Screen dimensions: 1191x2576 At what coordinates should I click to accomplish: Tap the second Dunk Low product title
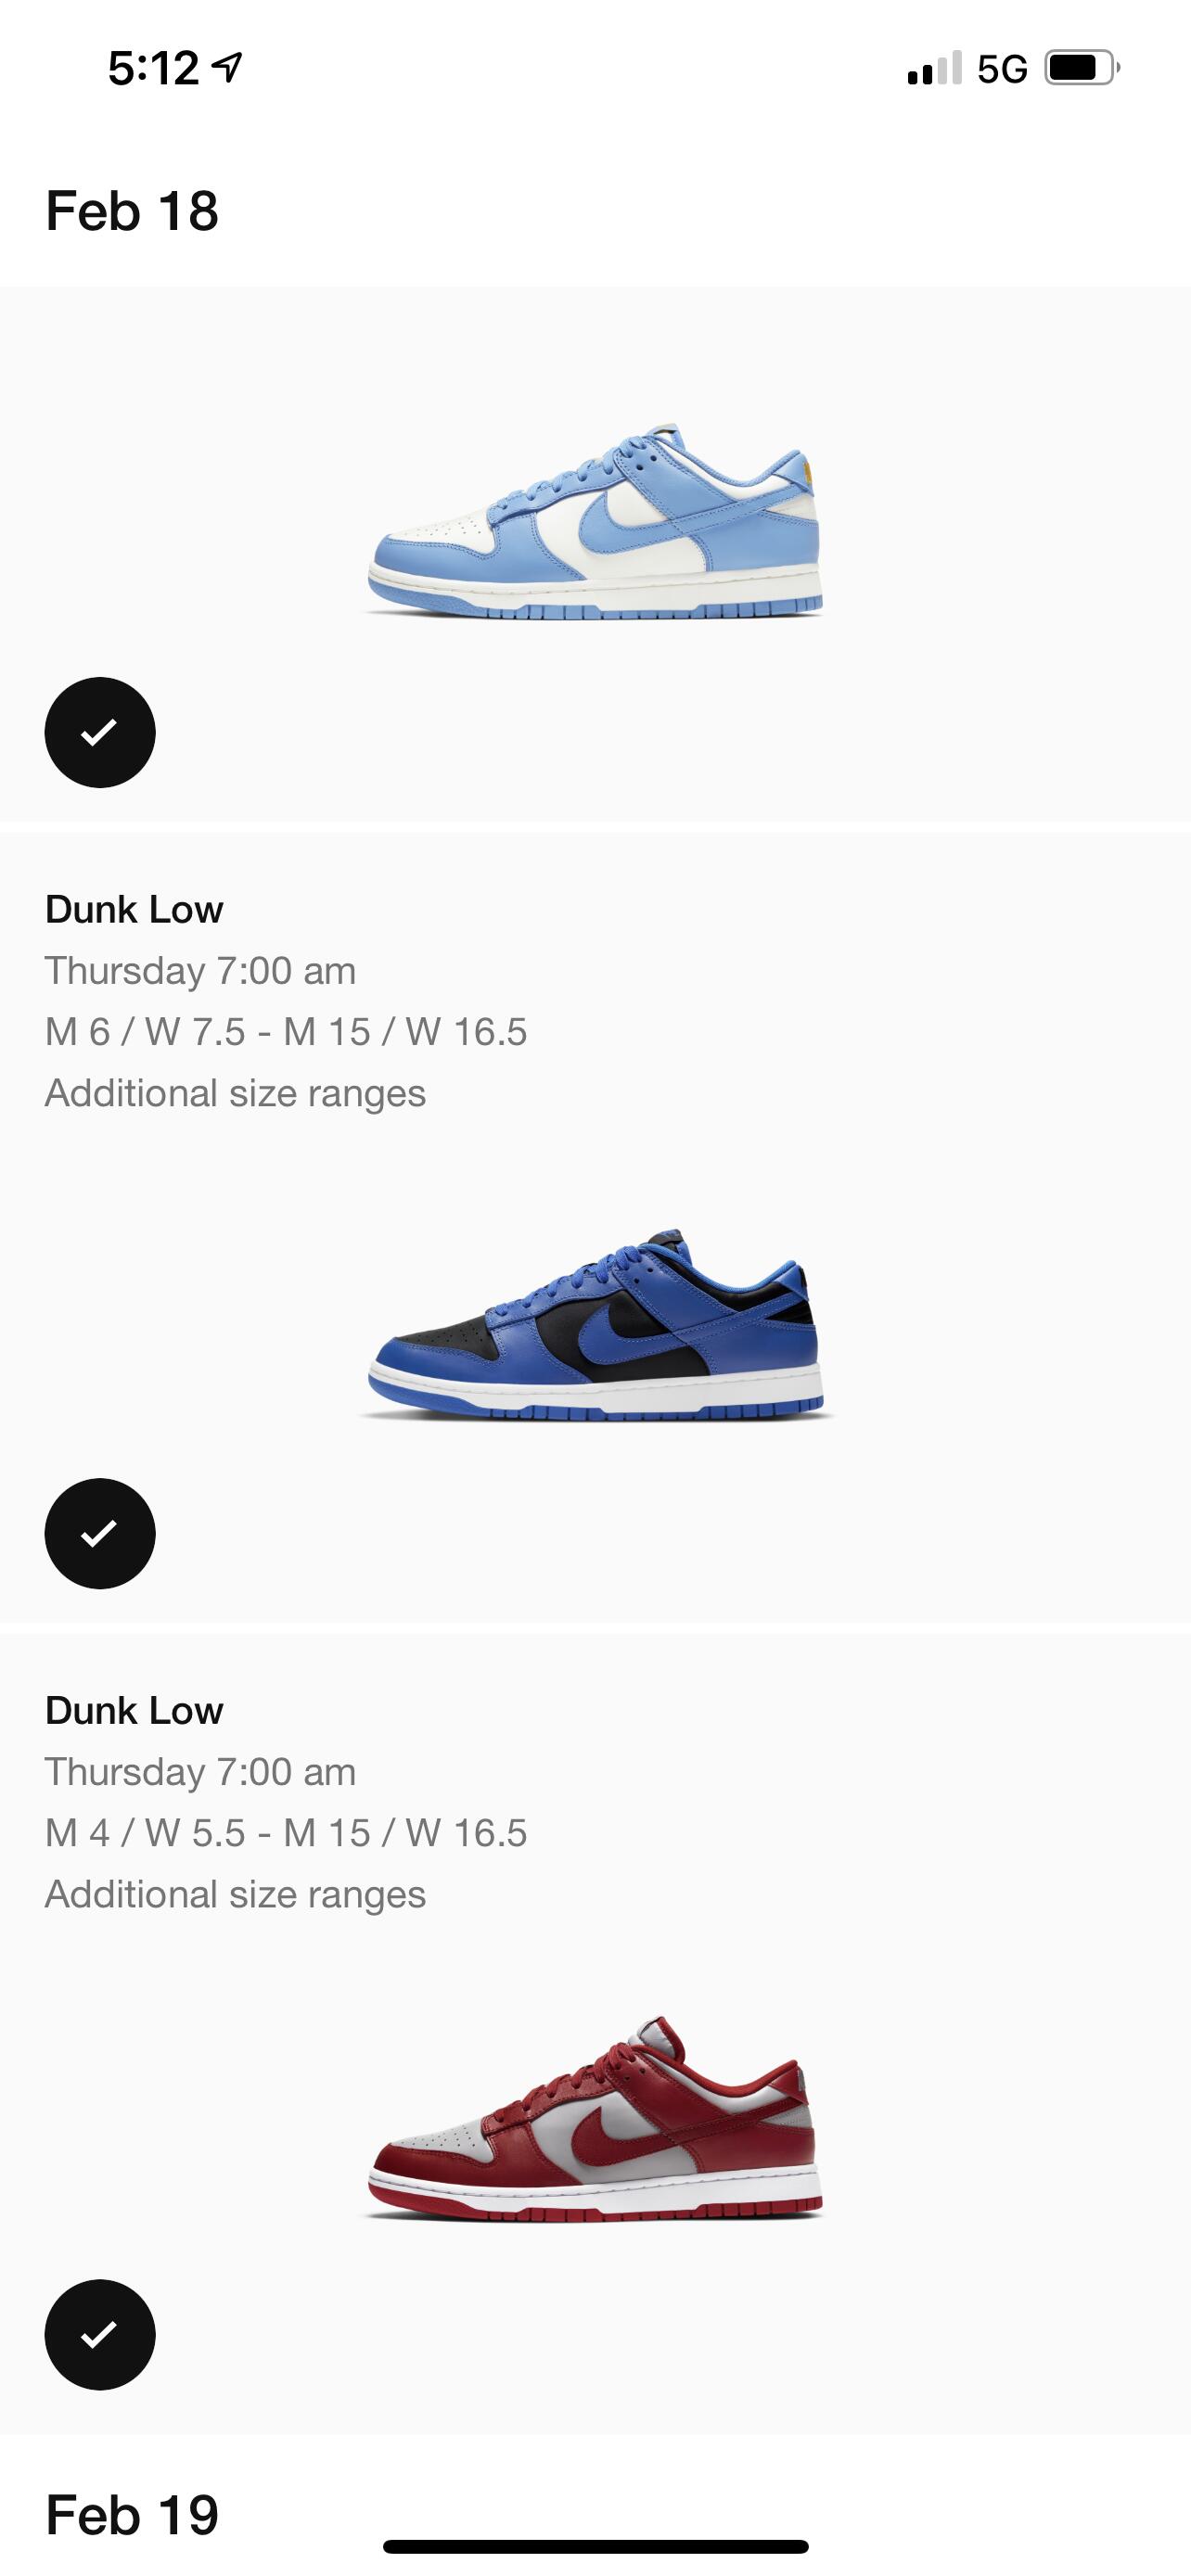click(134, 1710)
